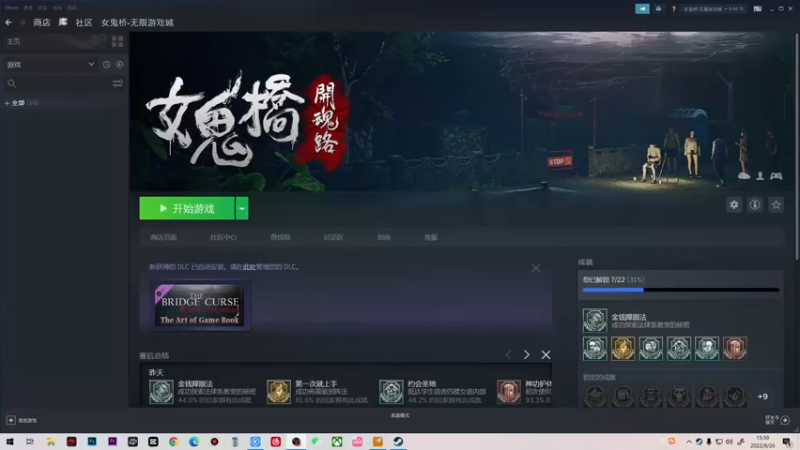Viewport: 800px width, 450px height.
Task: Open the announcements megaphone button
Action: [x=642, y=9]
